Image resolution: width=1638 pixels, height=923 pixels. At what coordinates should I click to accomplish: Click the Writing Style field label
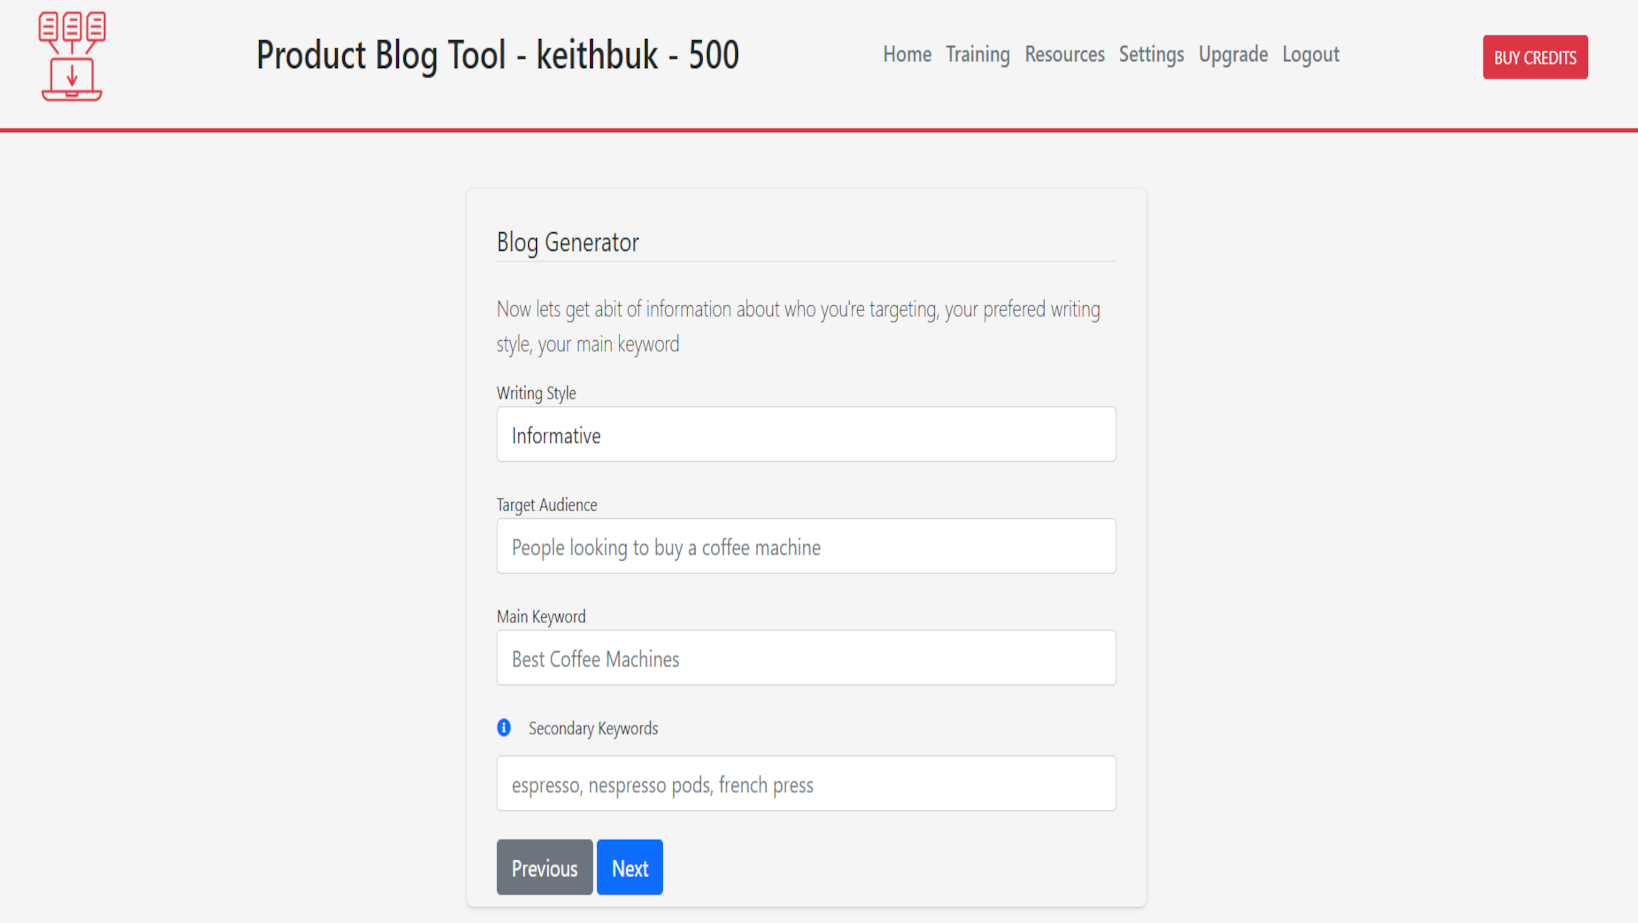536,393
